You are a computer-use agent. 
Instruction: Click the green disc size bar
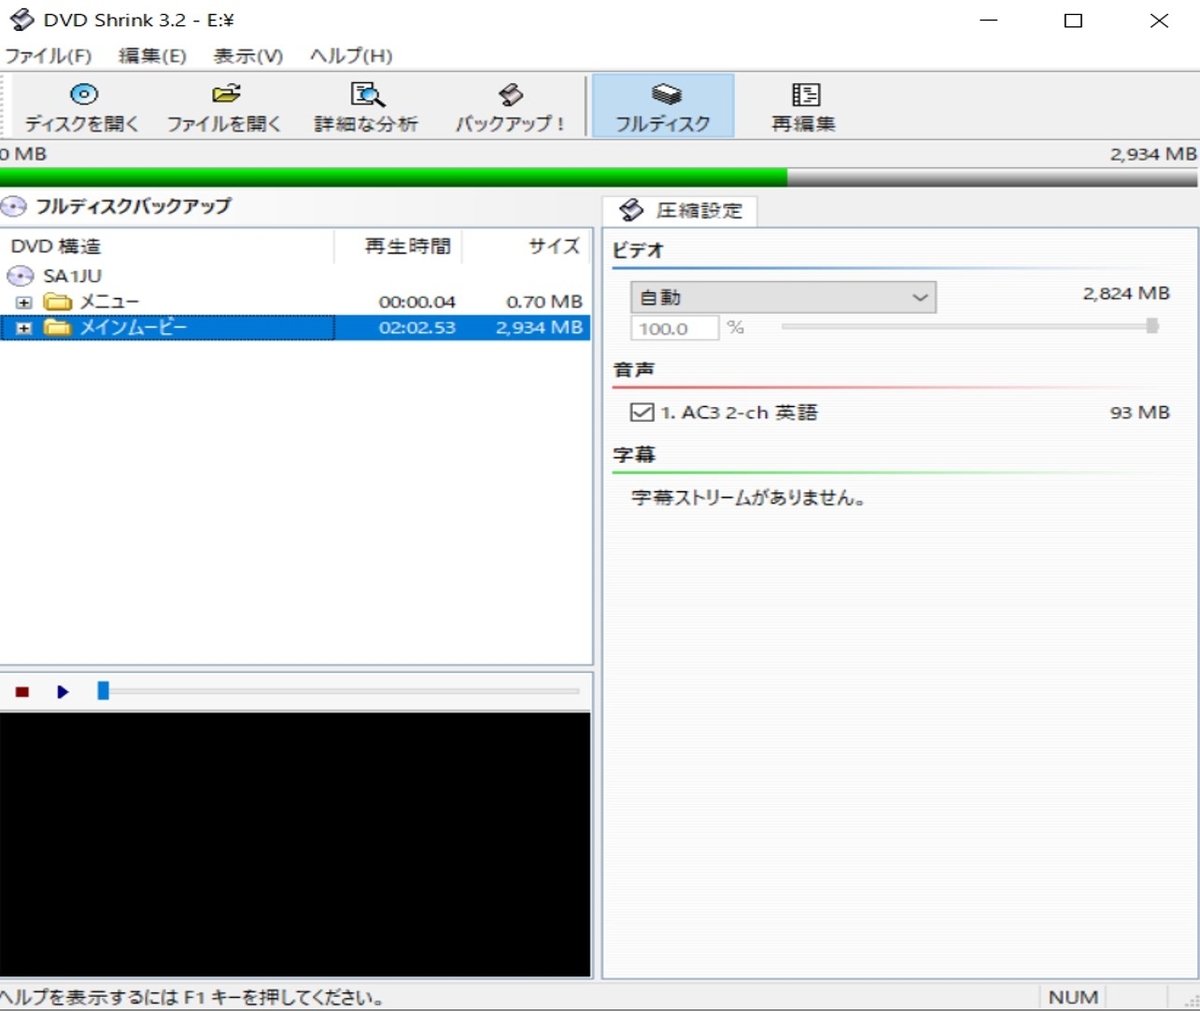[x=394, y=178]
